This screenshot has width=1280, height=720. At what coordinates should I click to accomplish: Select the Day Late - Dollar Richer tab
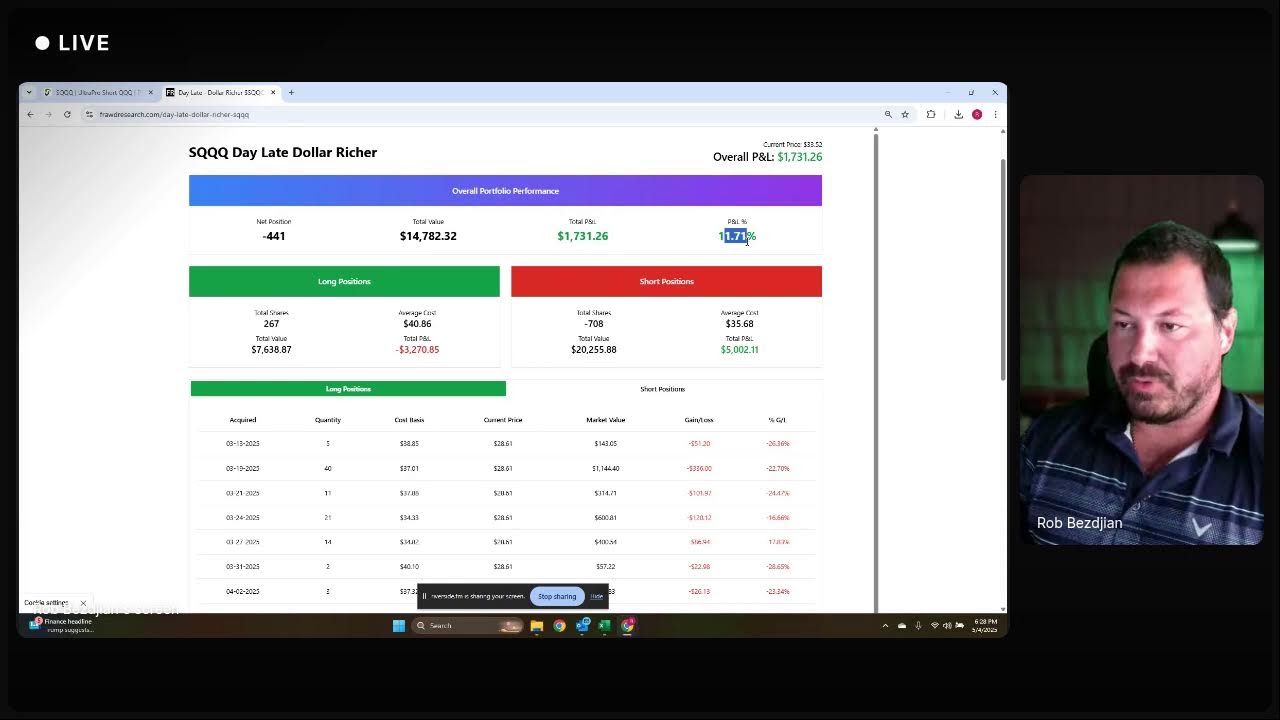tap(220, 92)
